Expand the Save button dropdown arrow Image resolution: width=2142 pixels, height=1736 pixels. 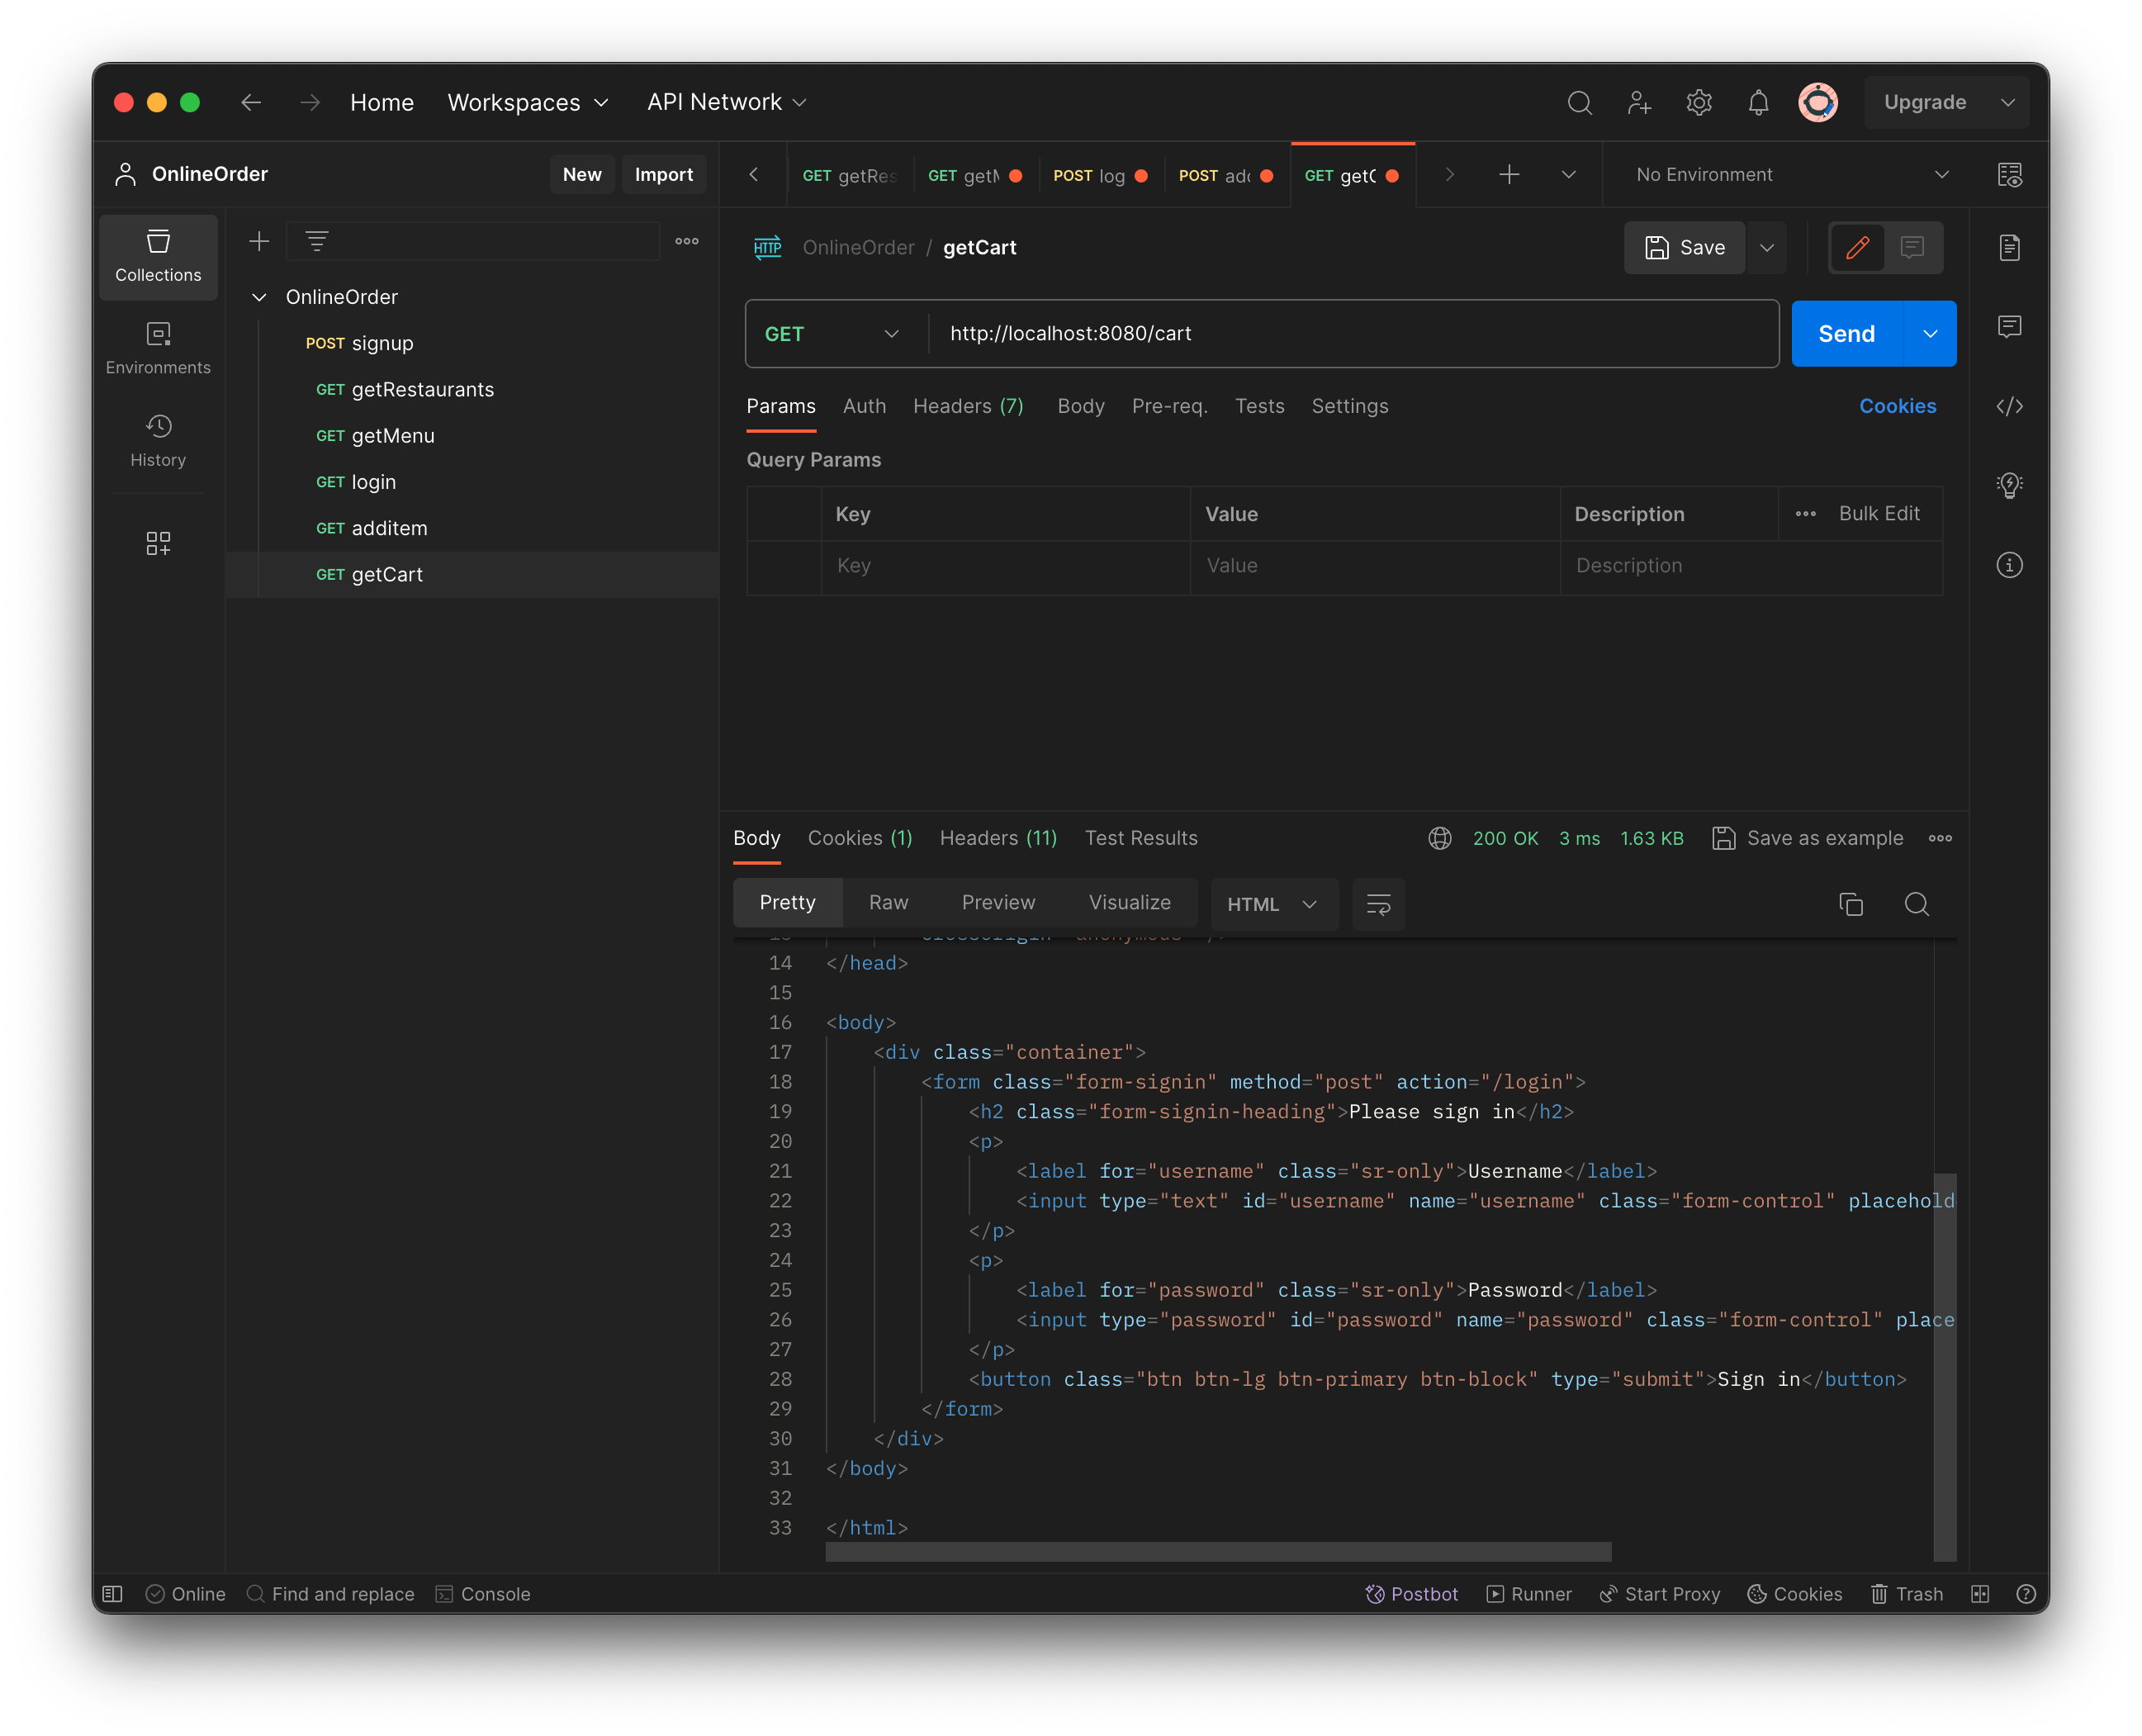pos(1765,248)
